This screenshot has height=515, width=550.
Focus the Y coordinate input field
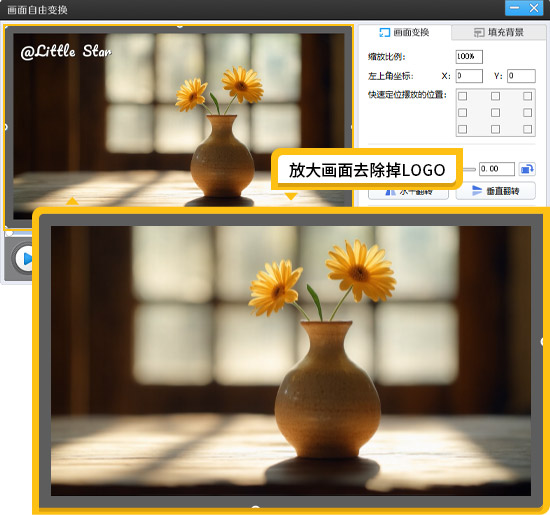tap(521, 76)
